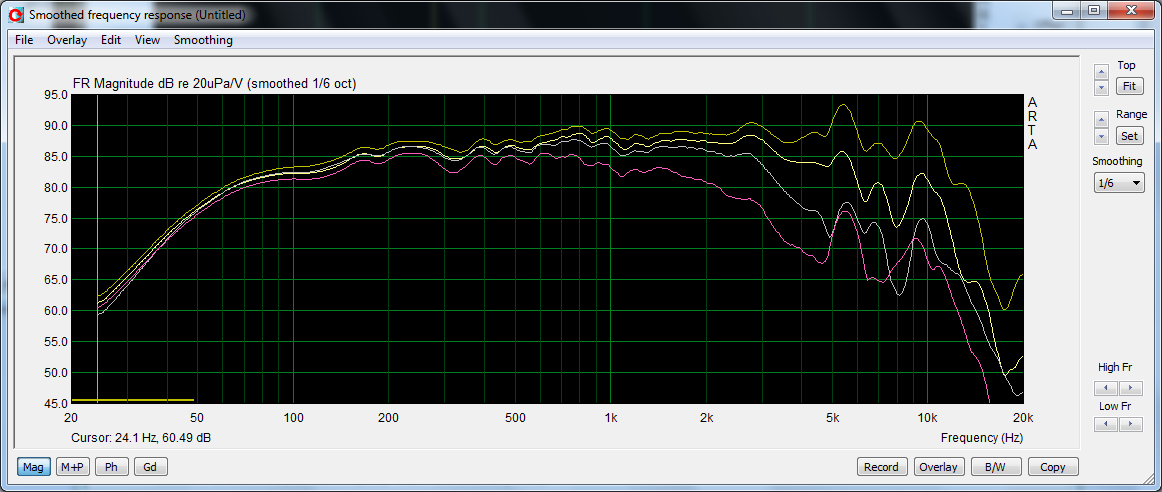
Task: Open the Overlay menu
Action: (67, 40)
